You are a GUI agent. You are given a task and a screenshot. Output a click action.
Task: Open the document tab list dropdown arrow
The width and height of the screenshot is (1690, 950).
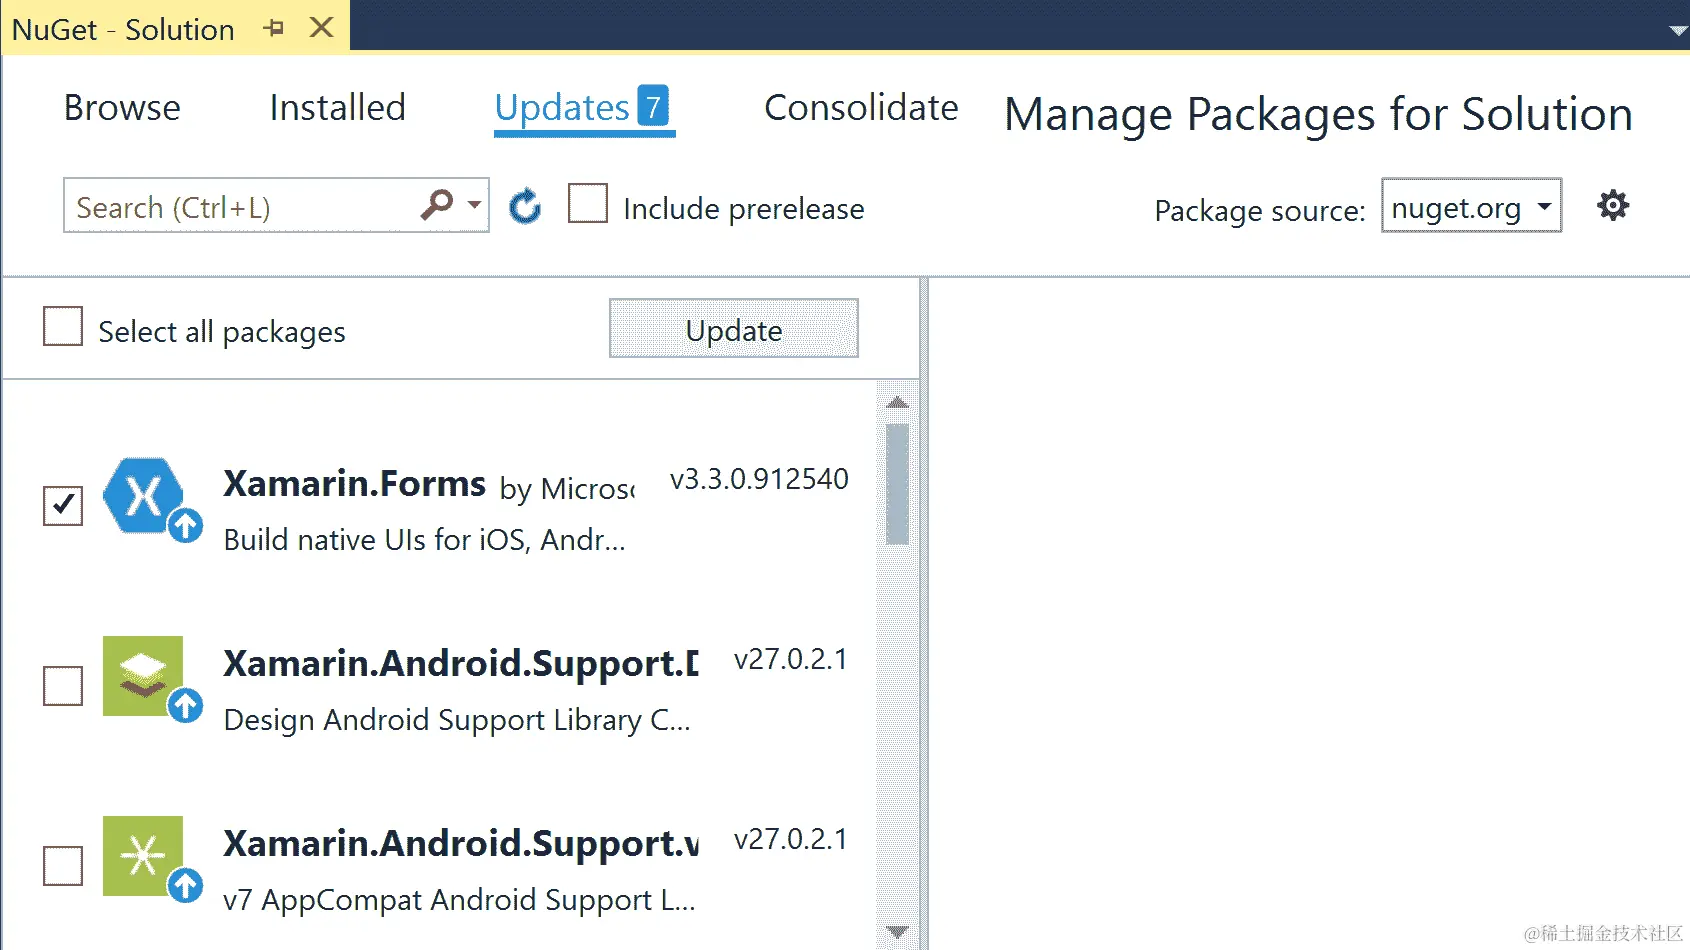pos(1678,31)
